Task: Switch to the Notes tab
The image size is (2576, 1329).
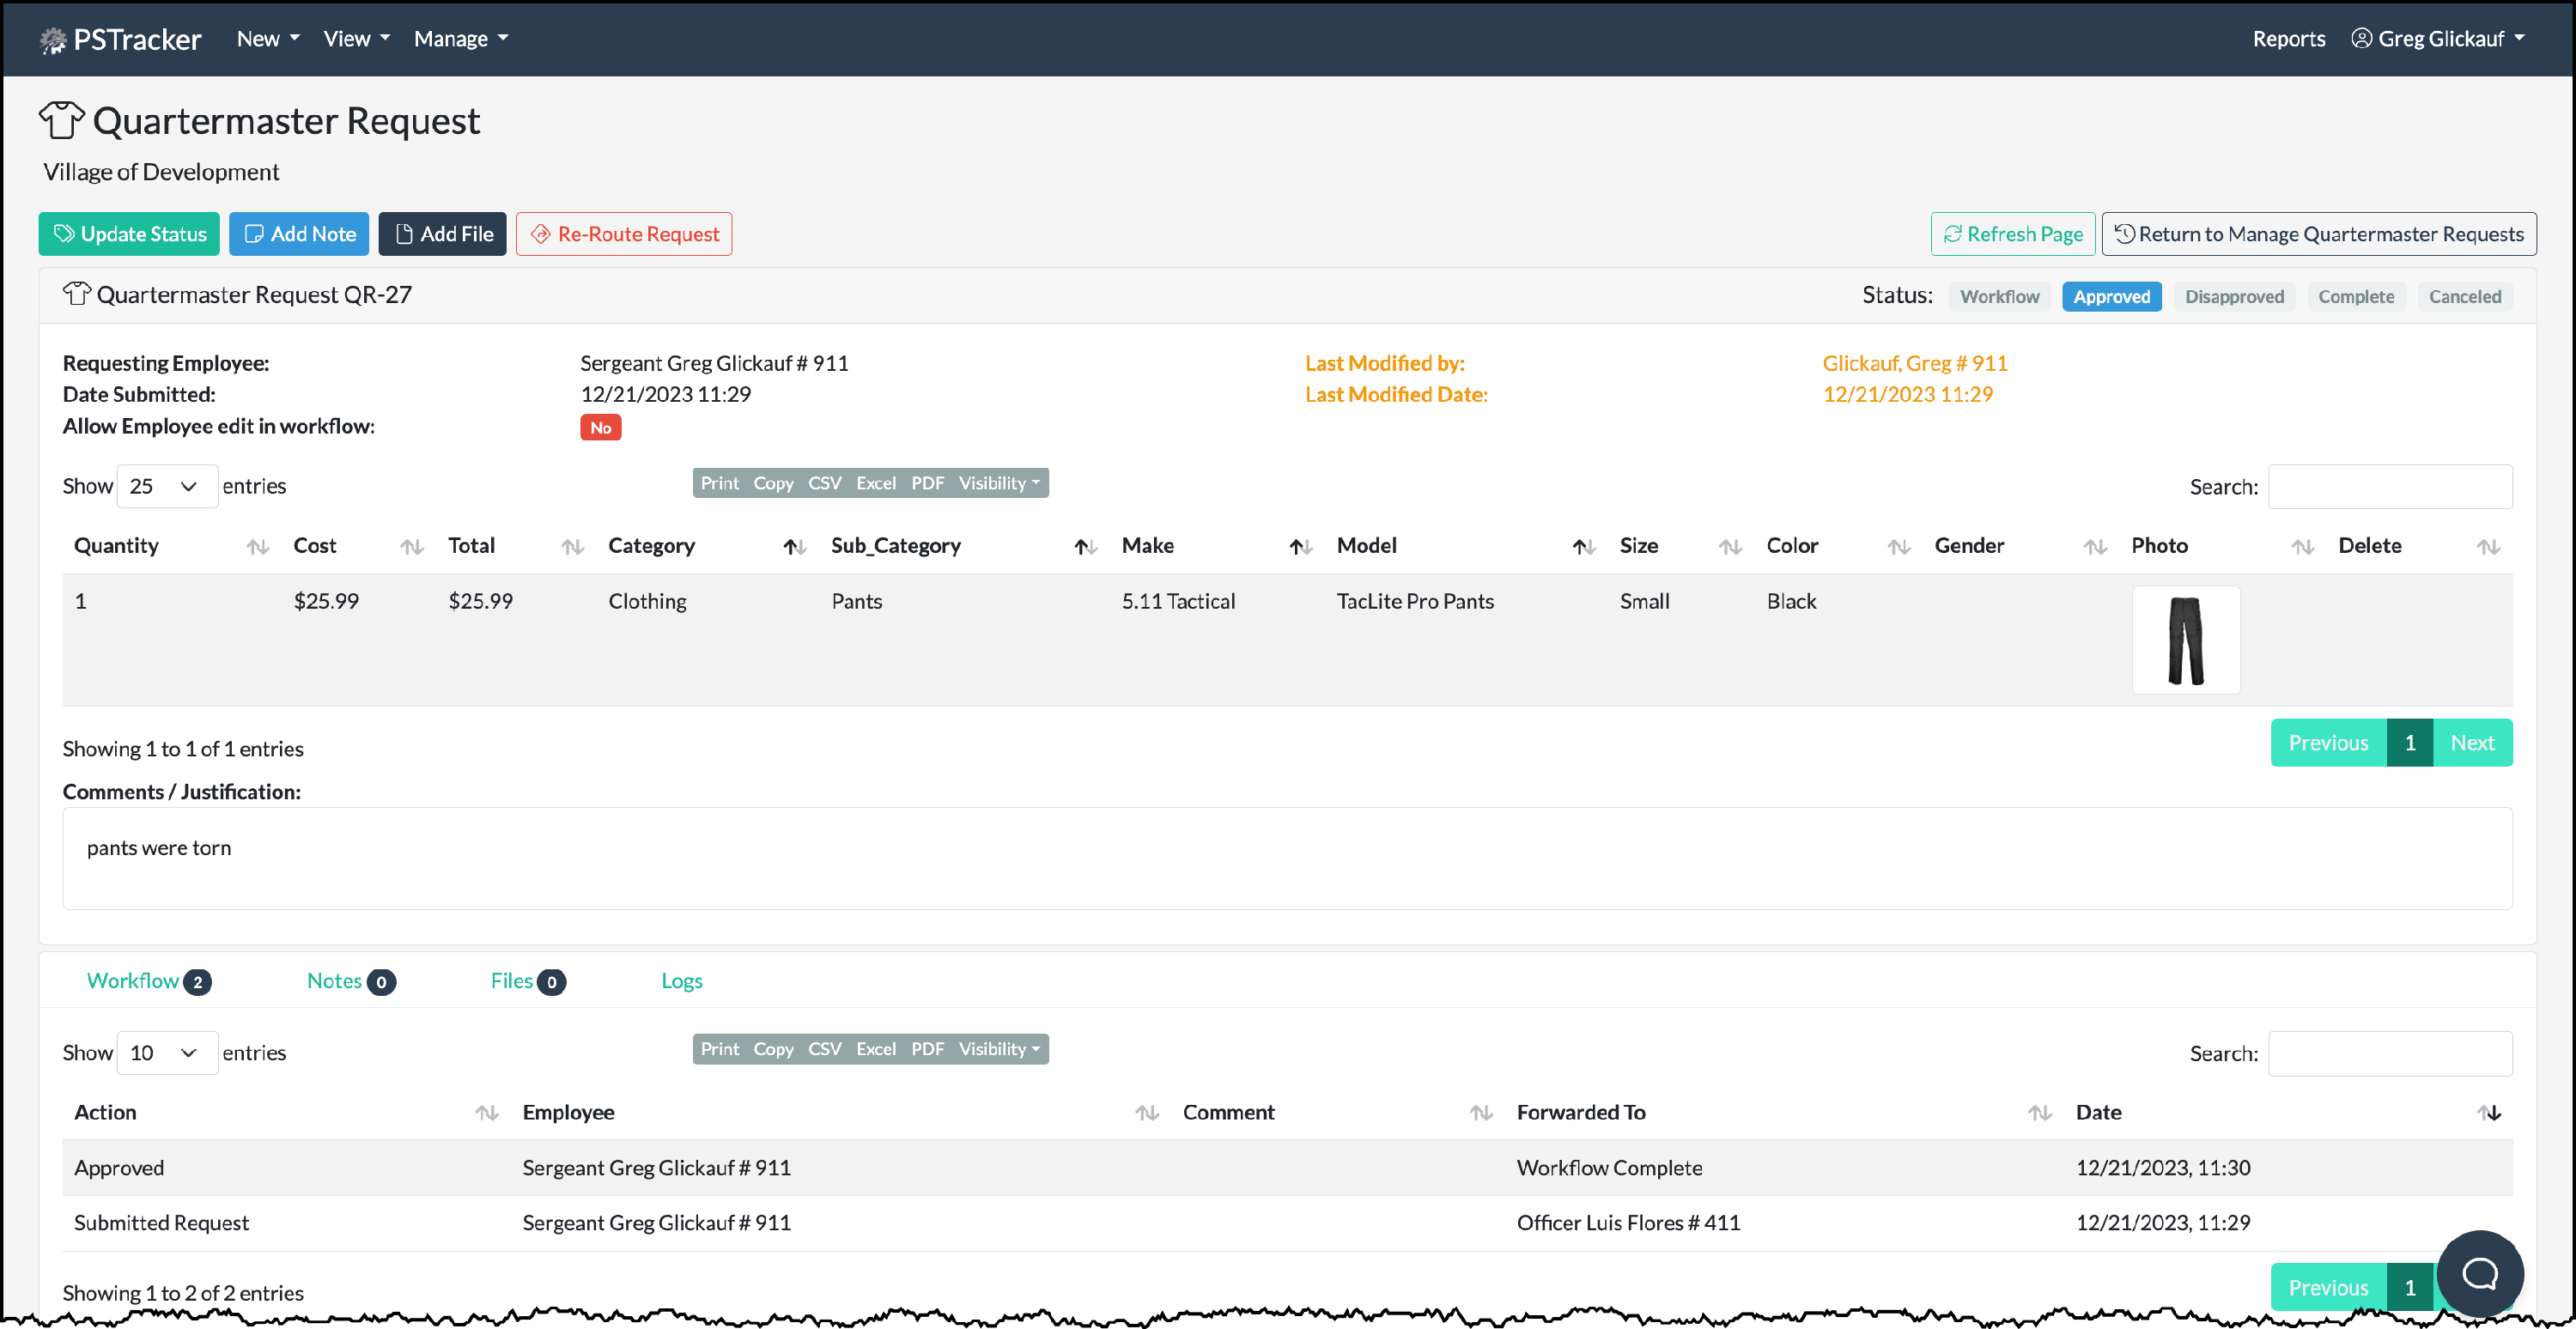Action: tap(334, 981)
